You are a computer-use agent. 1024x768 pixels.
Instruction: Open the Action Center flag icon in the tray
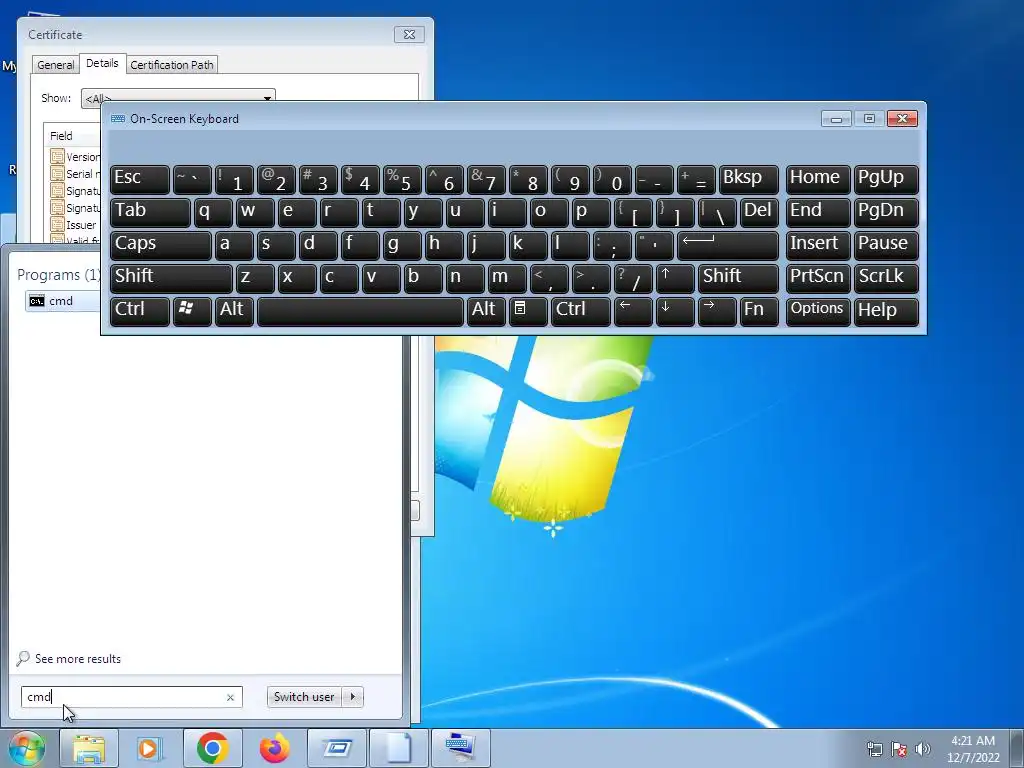click(899, 749)
